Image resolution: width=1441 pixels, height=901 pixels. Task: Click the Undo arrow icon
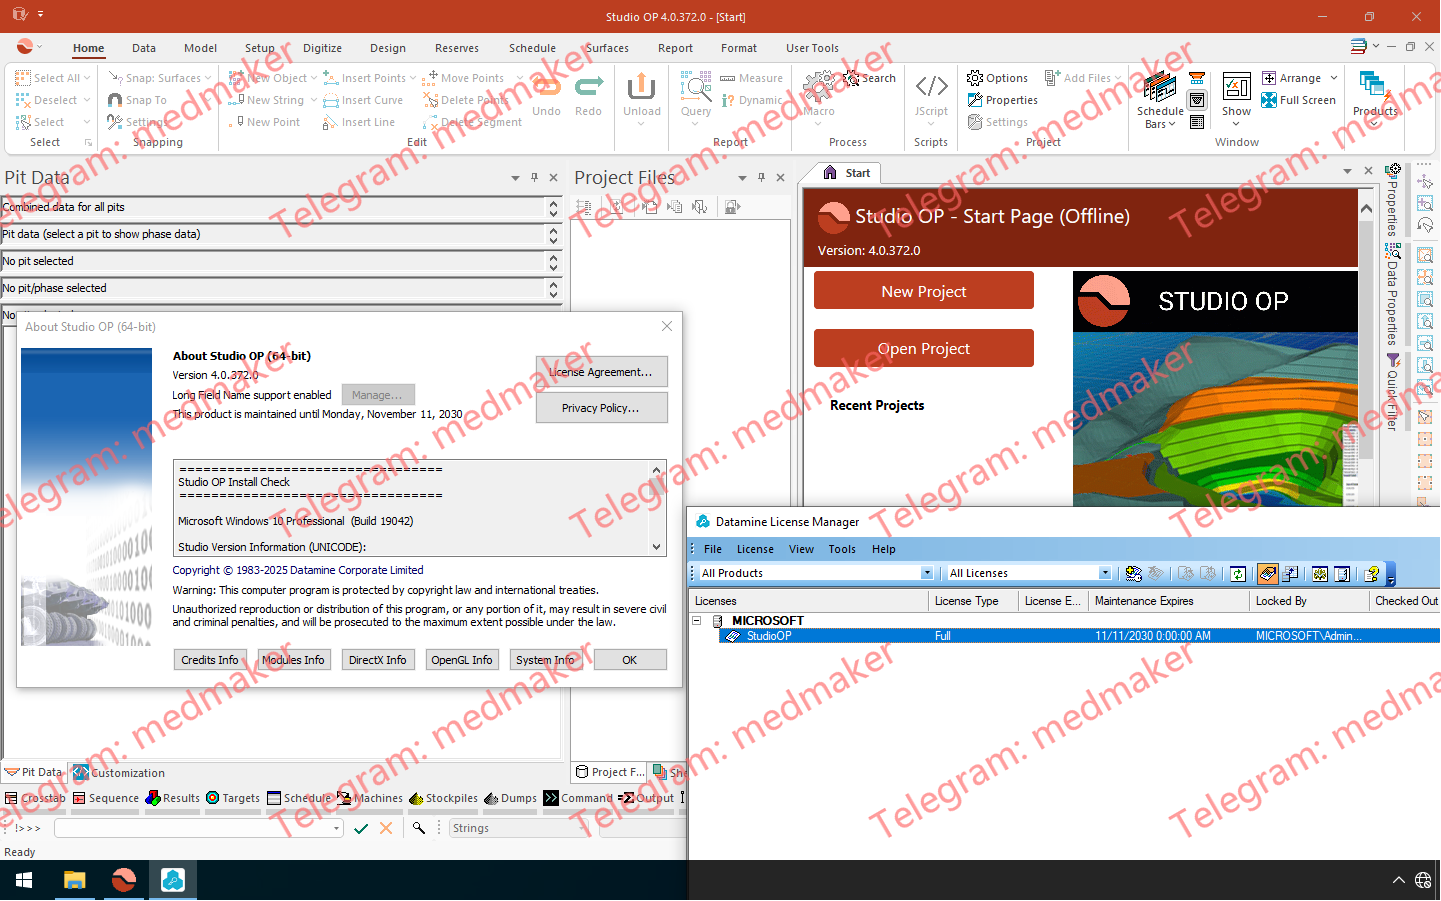546,90
